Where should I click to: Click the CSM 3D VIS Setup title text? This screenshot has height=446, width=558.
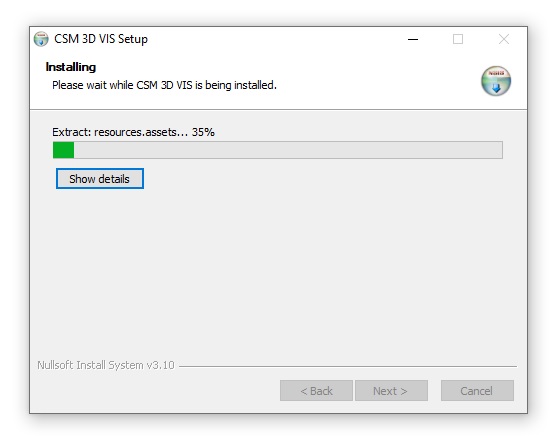tap(101, 39)
